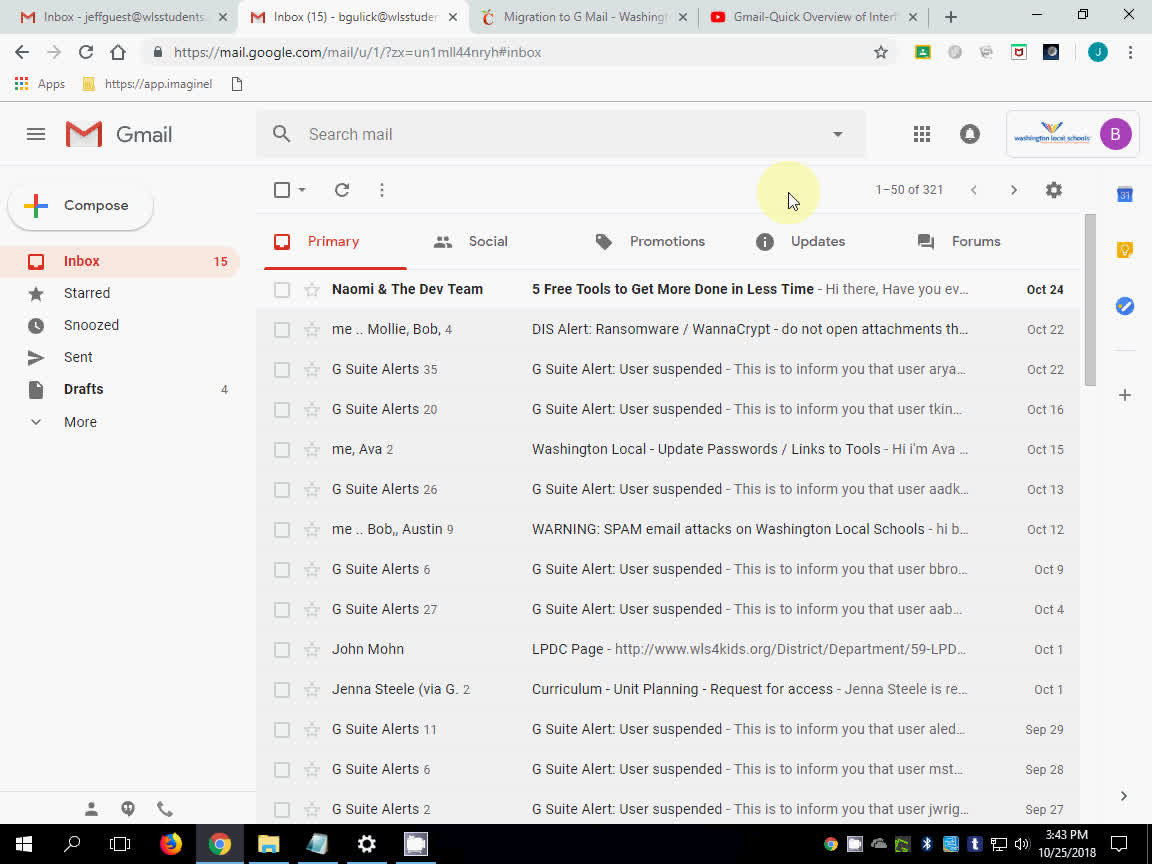Open the Google apps grid
1152x864 pixels.
click(x=921, y=133)
